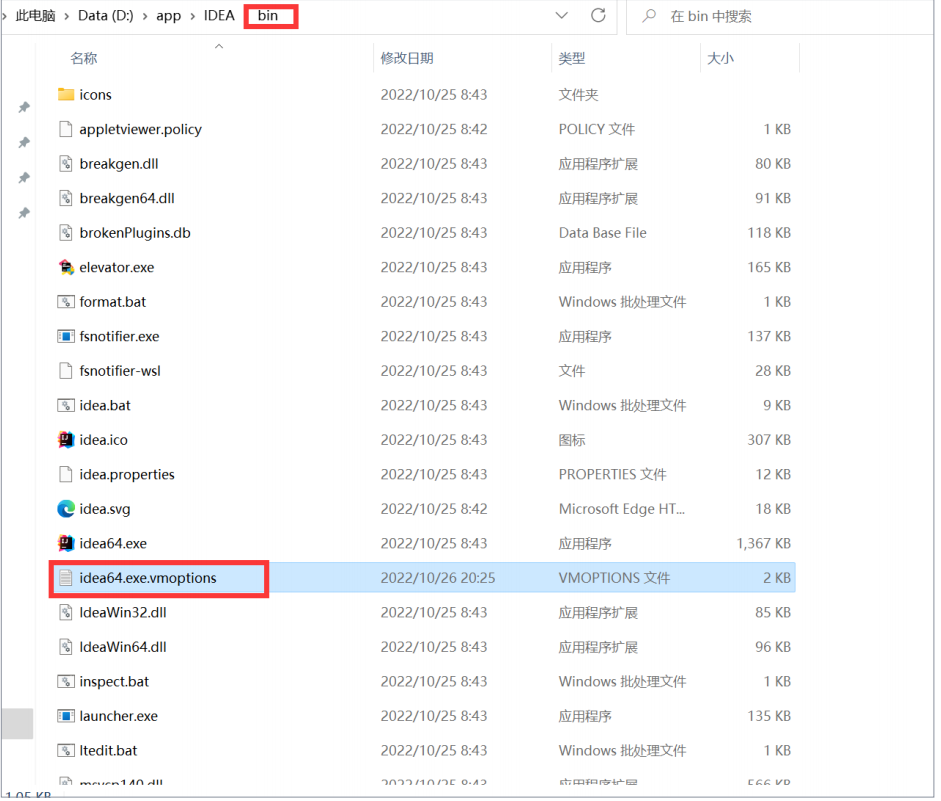Select format.bat file name
This screenshot has height=801, width=941.
click(x=112, y=302)
